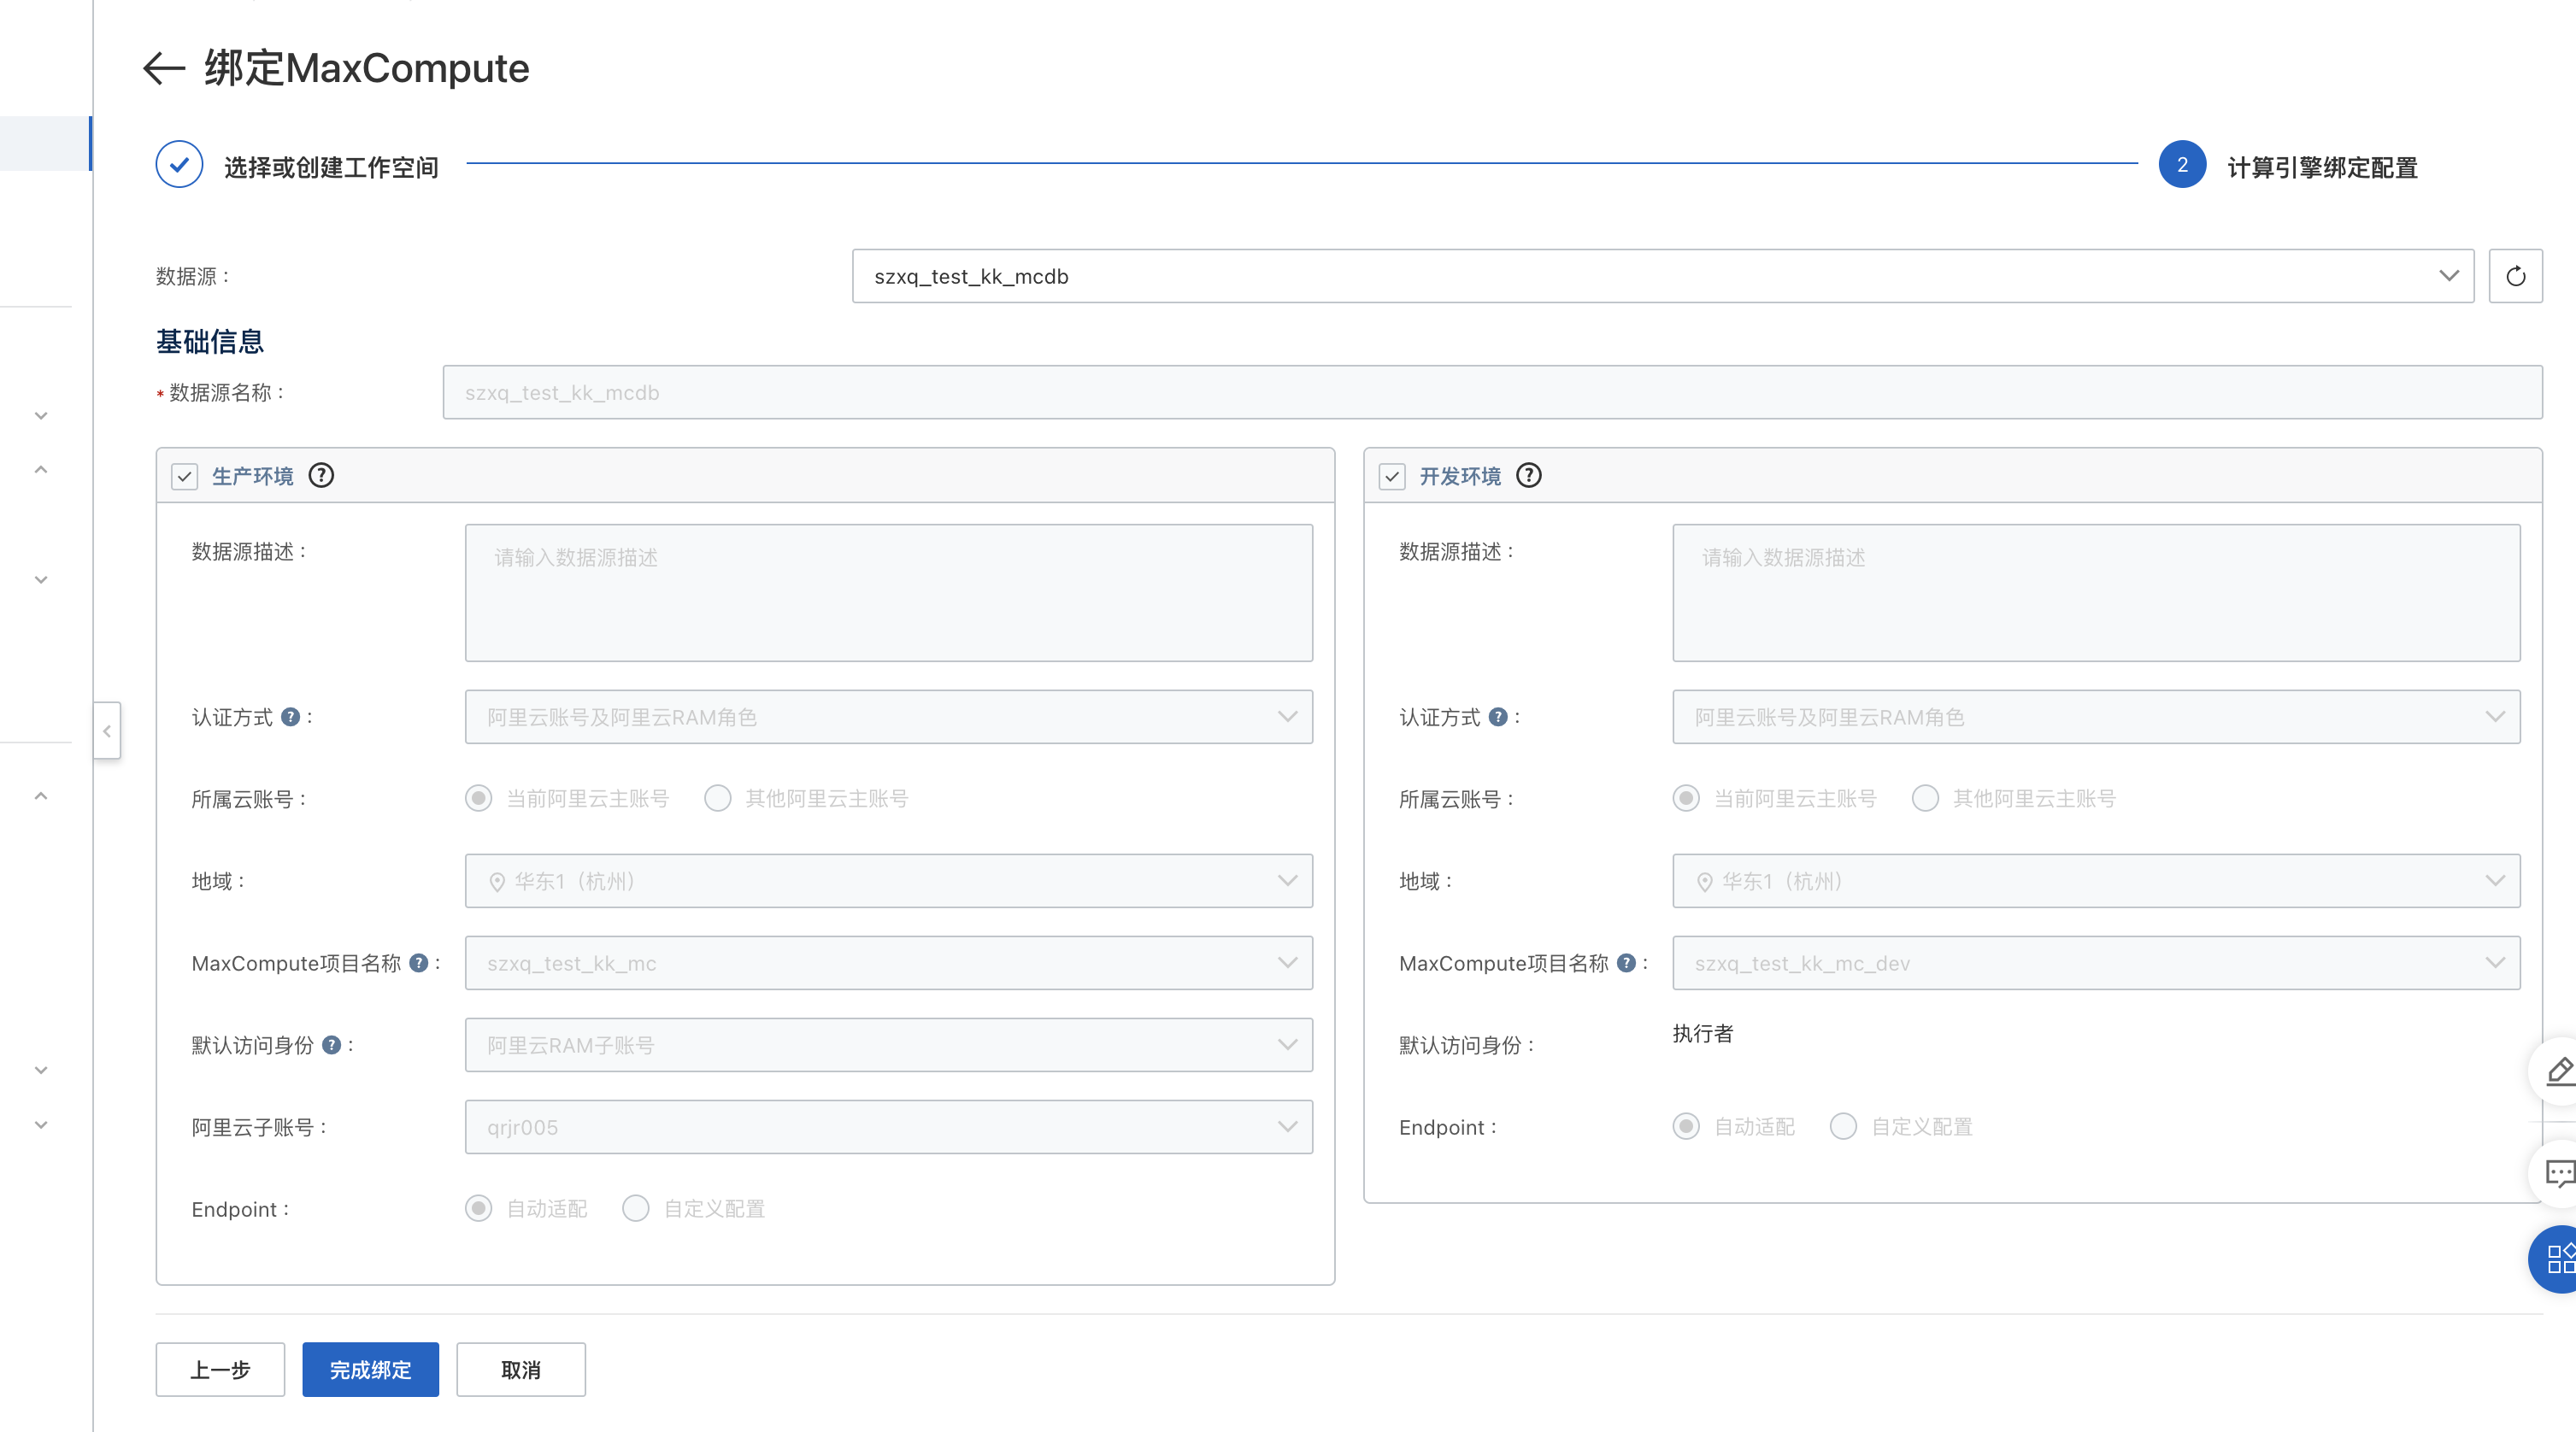Open 地域 dropdown 华东1 in 开发环境
The height and width of the screenshot is (1432, 2576).
tap(2096, 881)
